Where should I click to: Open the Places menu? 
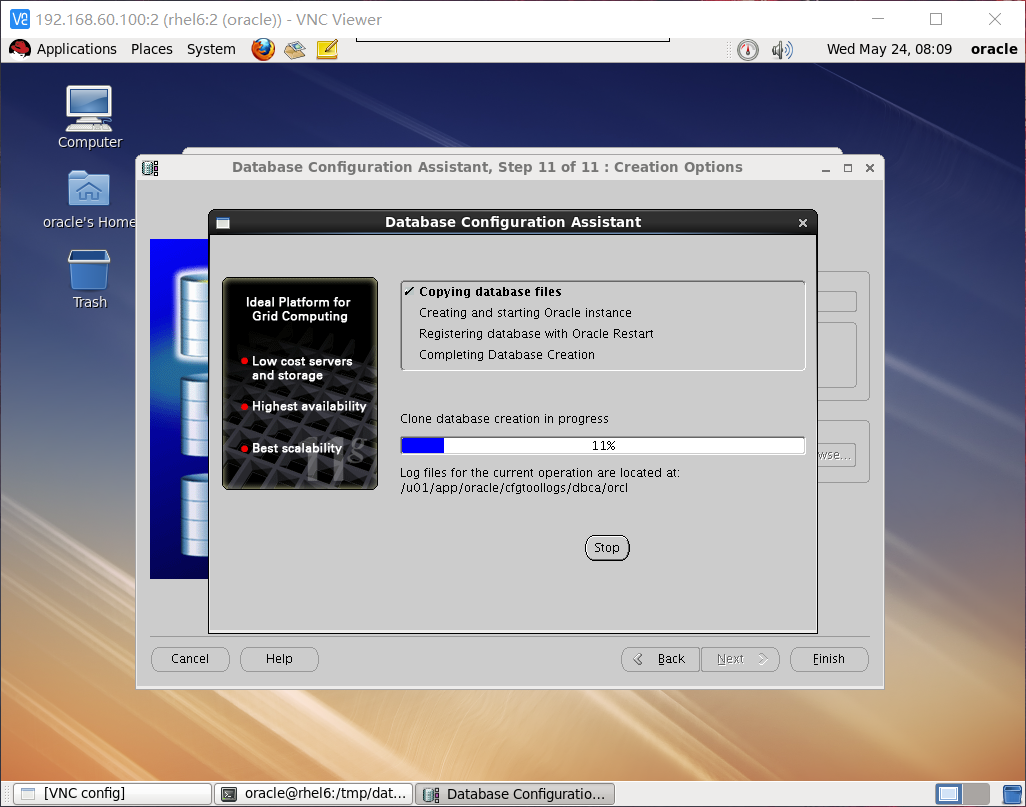(151, 48)
